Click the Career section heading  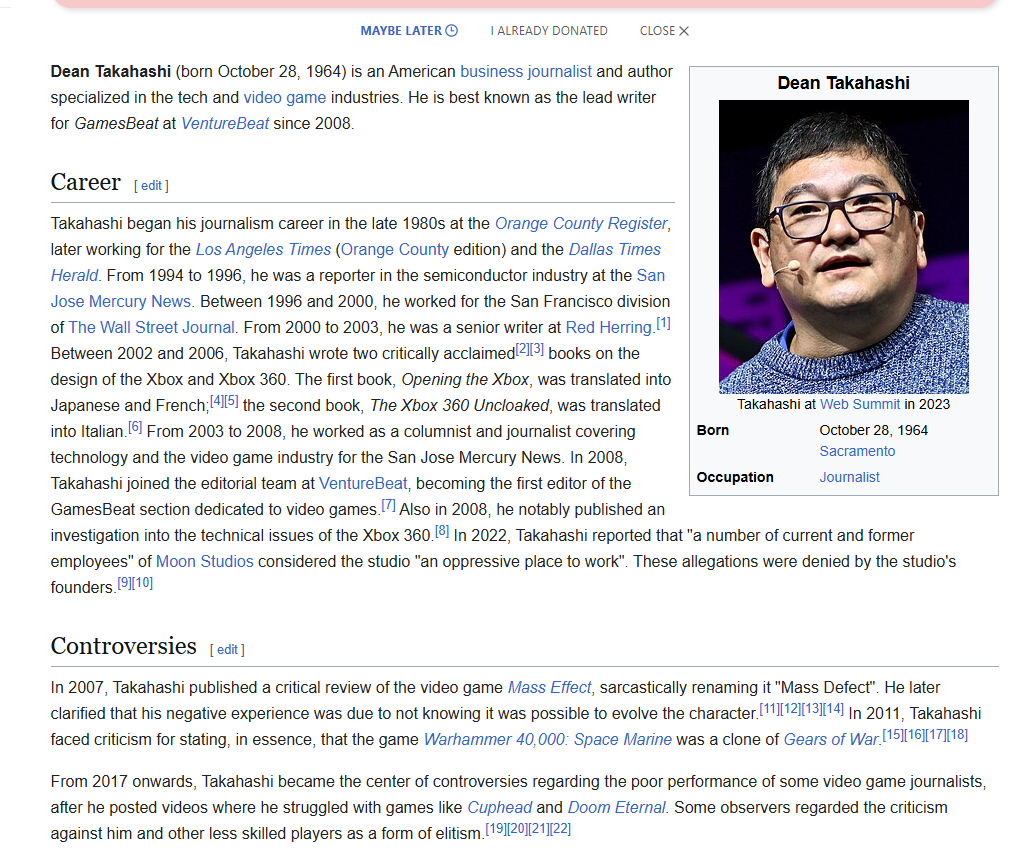click(x=86, y=182)
